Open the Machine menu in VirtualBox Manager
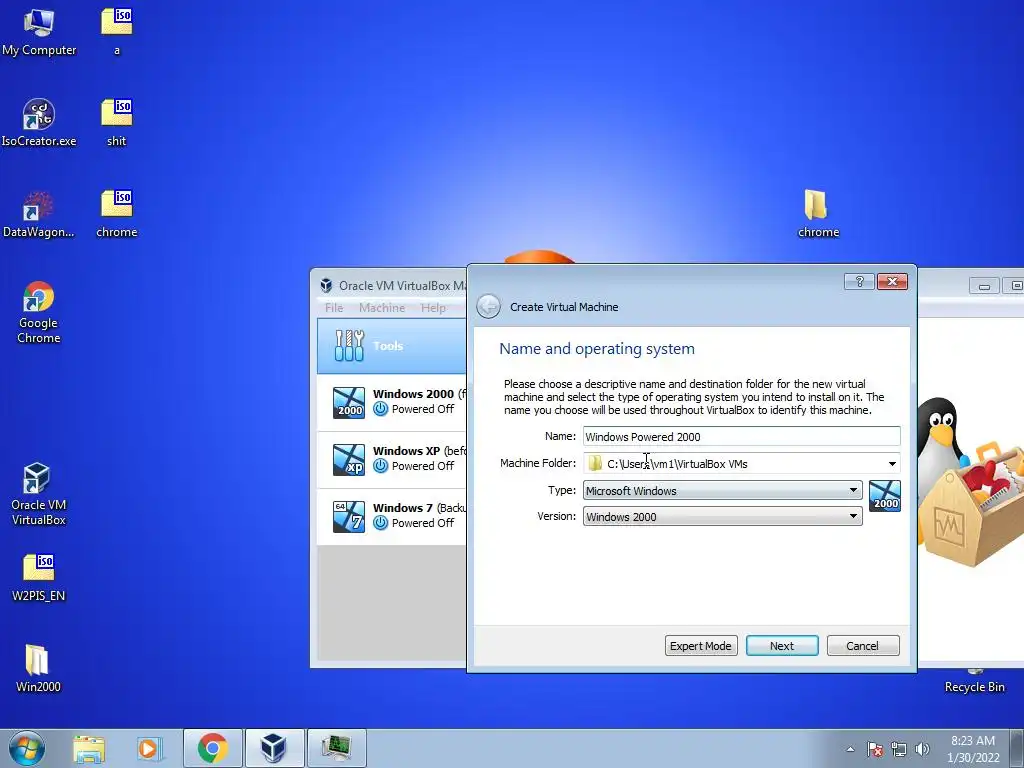 [382, 308]
